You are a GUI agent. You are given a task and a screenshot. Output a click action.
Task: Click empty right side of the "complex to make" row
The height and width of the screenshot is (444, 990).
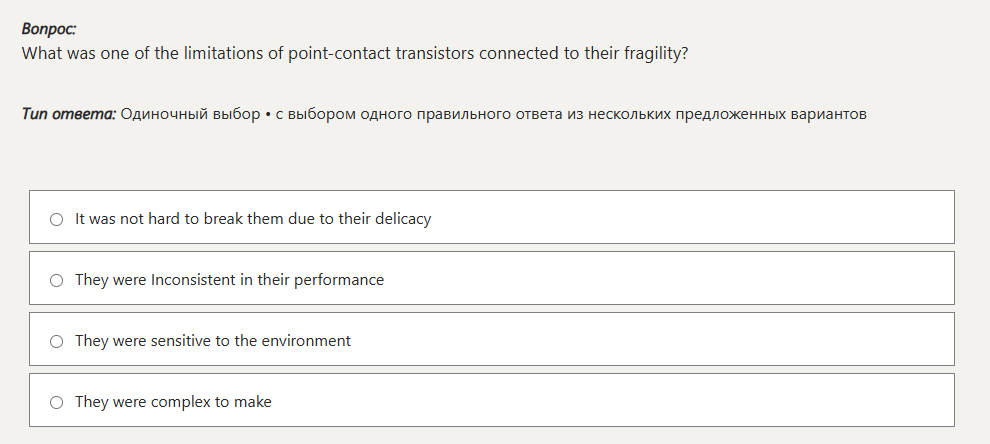coord(750,400)
